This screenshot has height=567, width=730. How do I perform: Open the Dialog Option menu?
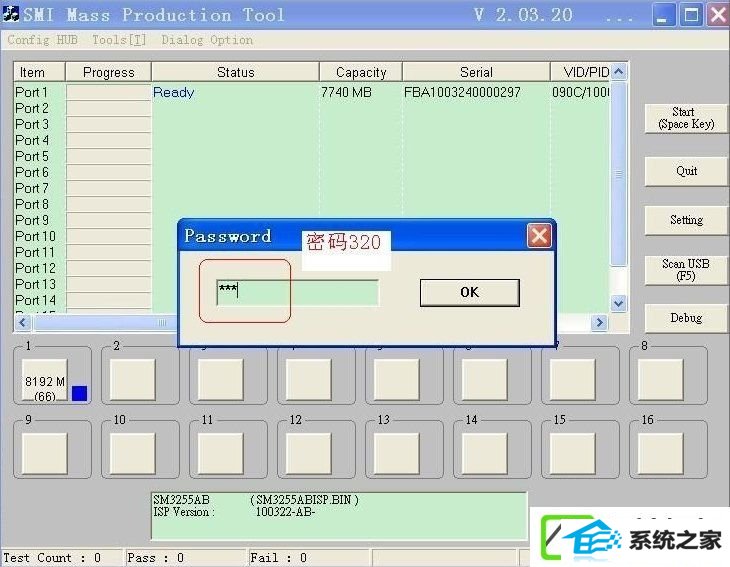207,40
